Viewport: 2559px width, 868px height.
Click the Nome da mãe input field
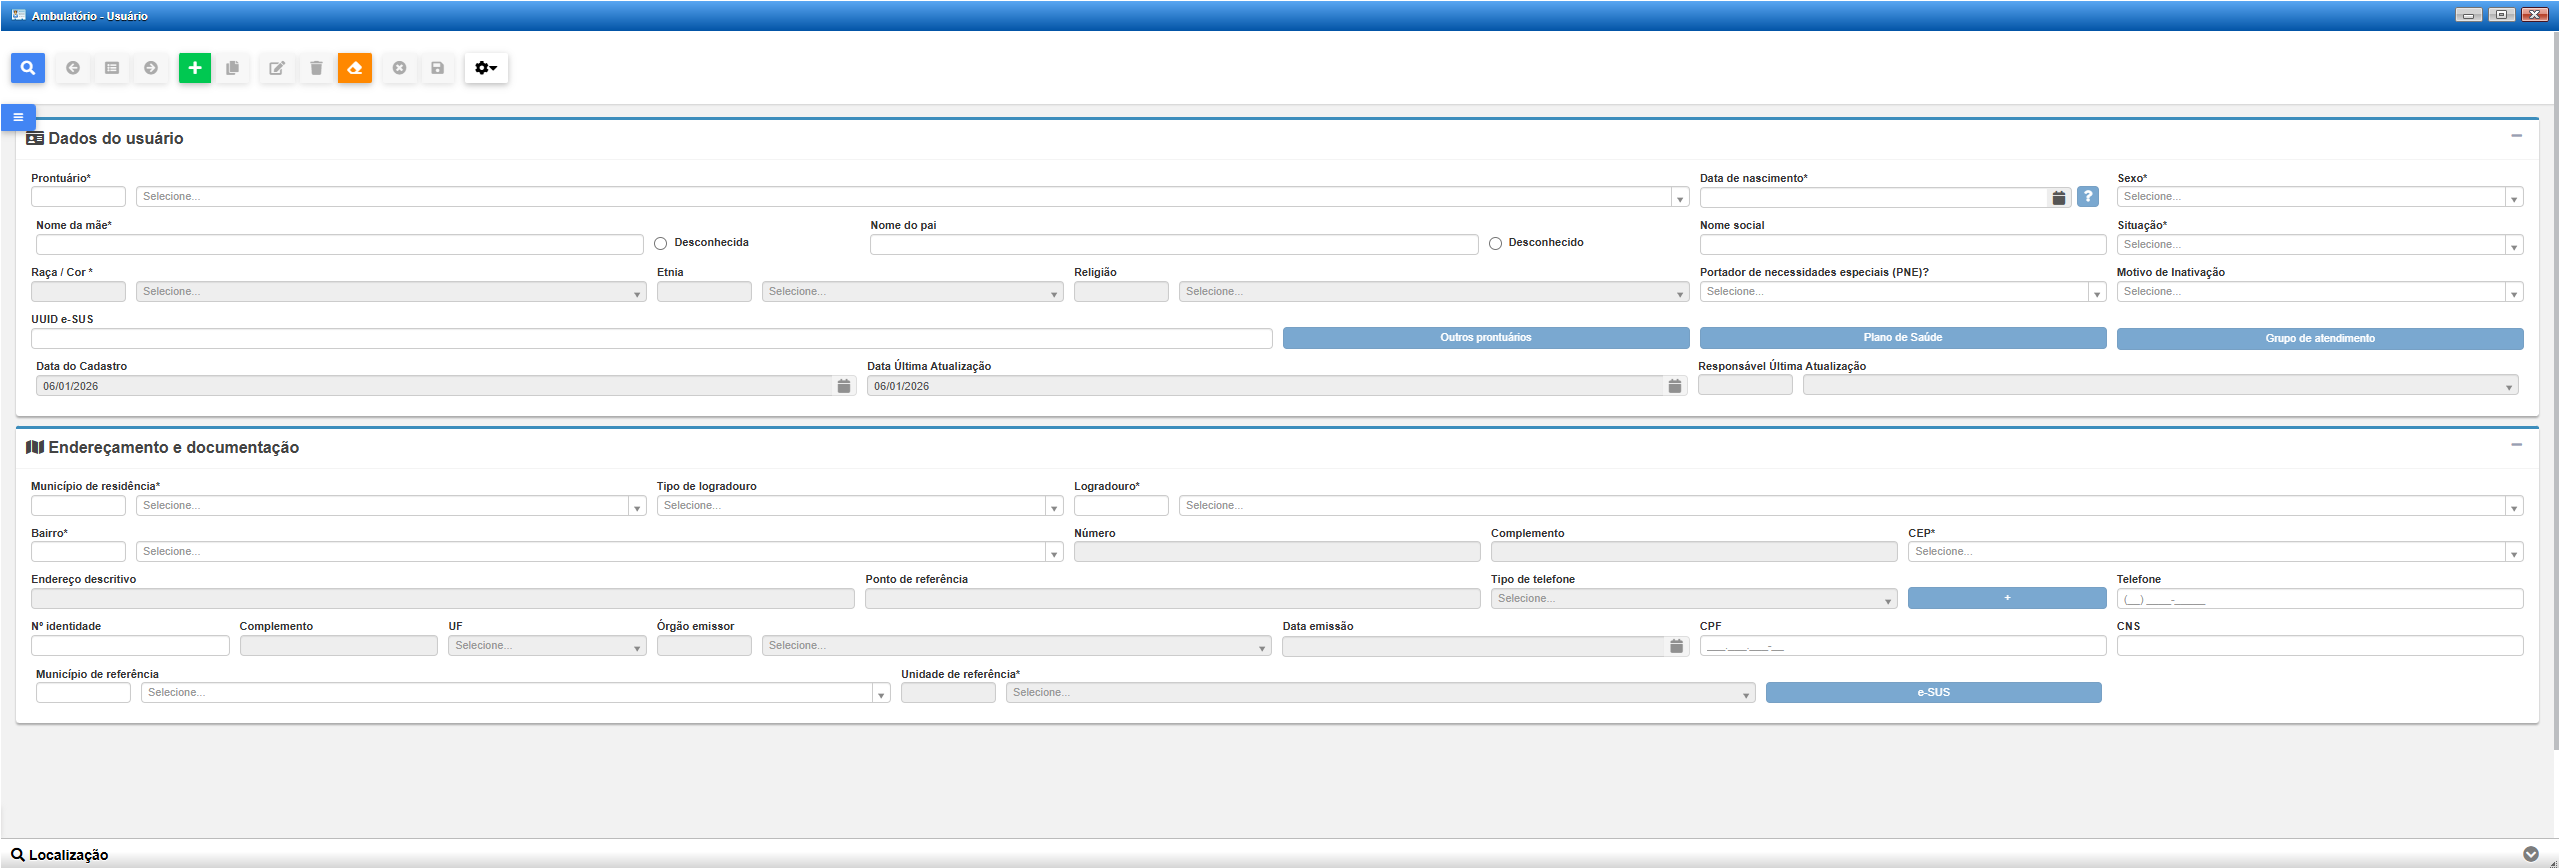(339, 245)
